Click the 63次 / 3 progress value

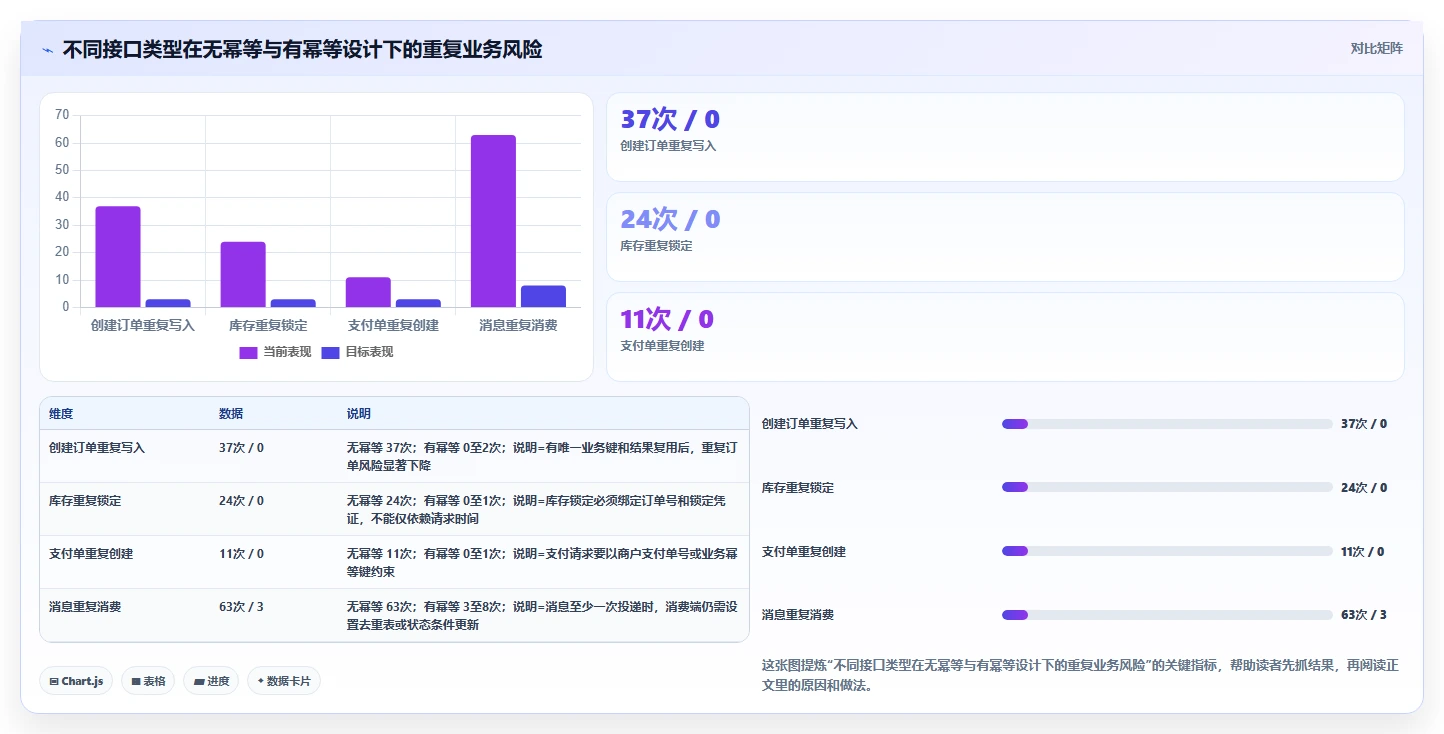click(x=1364, y=615)
